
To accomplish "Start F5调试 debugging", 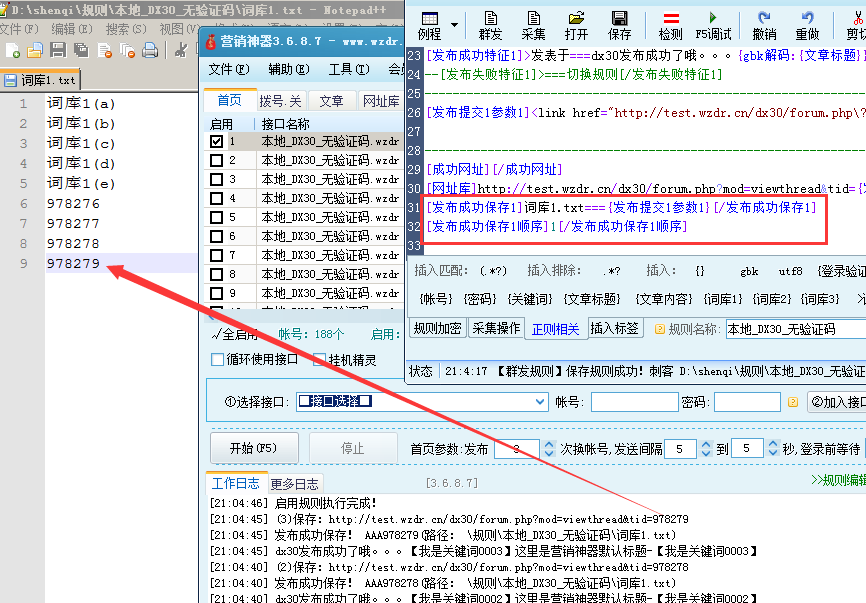I will 714,25.
